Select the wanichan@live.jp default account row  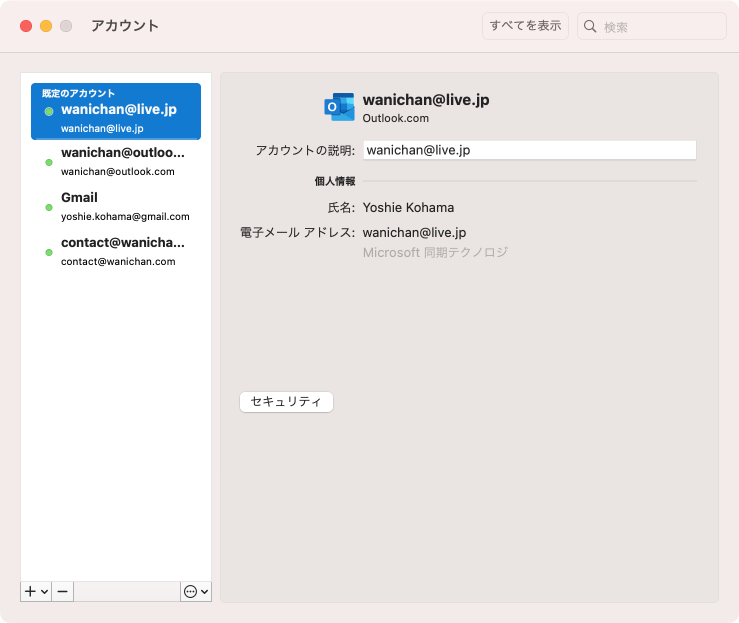tap(116, 111)
